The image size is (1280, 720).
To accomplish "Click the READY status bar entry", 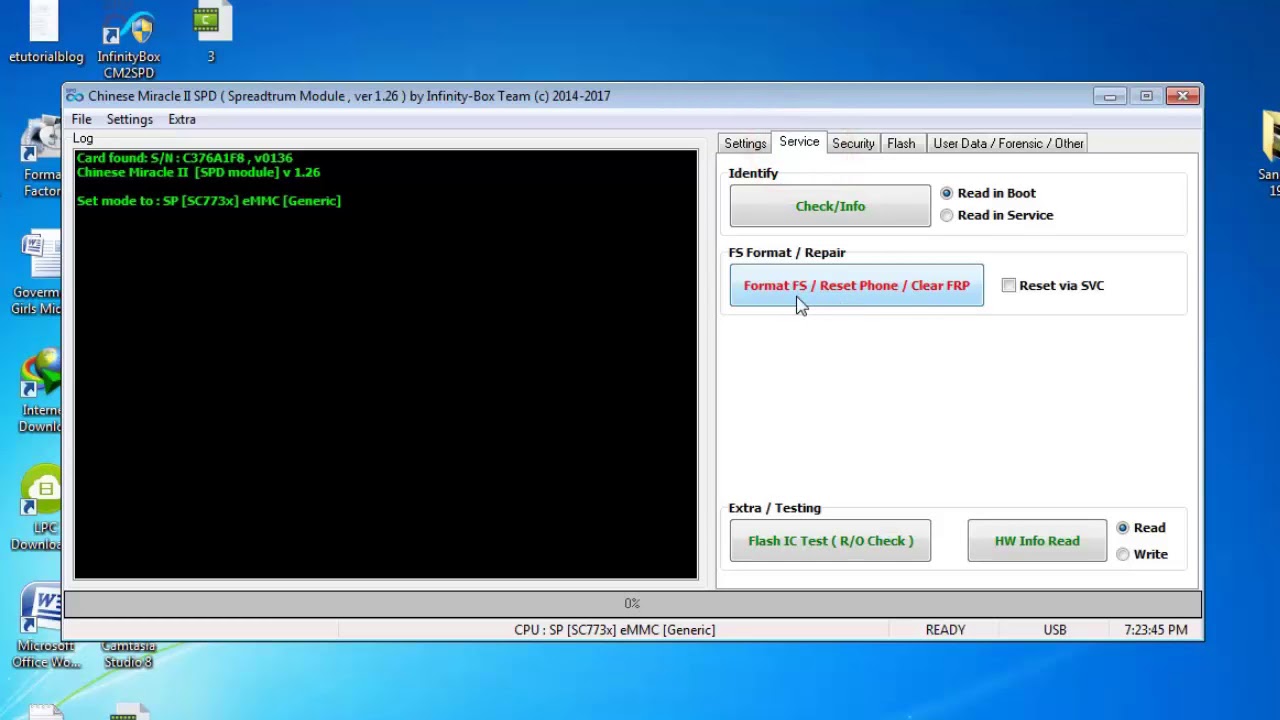I will [945, 630].
